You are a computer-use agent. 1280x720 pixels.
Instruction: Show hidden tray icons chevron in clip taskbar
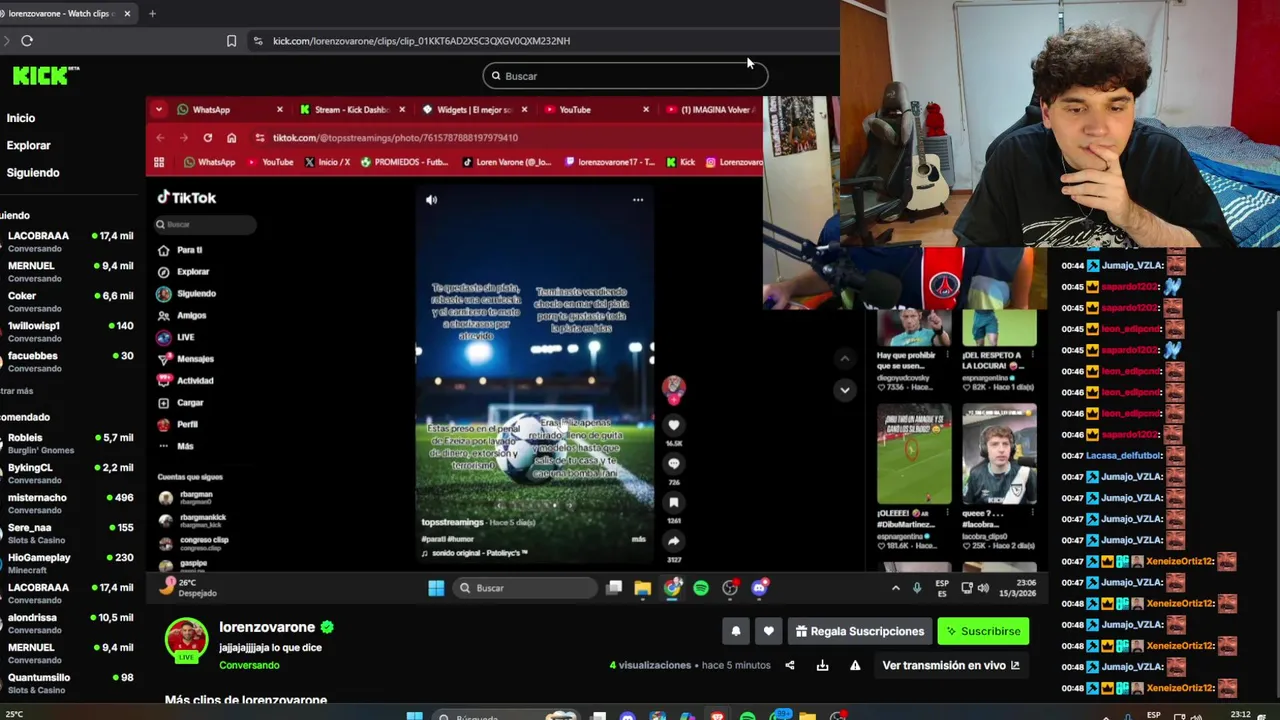[896, 588]
